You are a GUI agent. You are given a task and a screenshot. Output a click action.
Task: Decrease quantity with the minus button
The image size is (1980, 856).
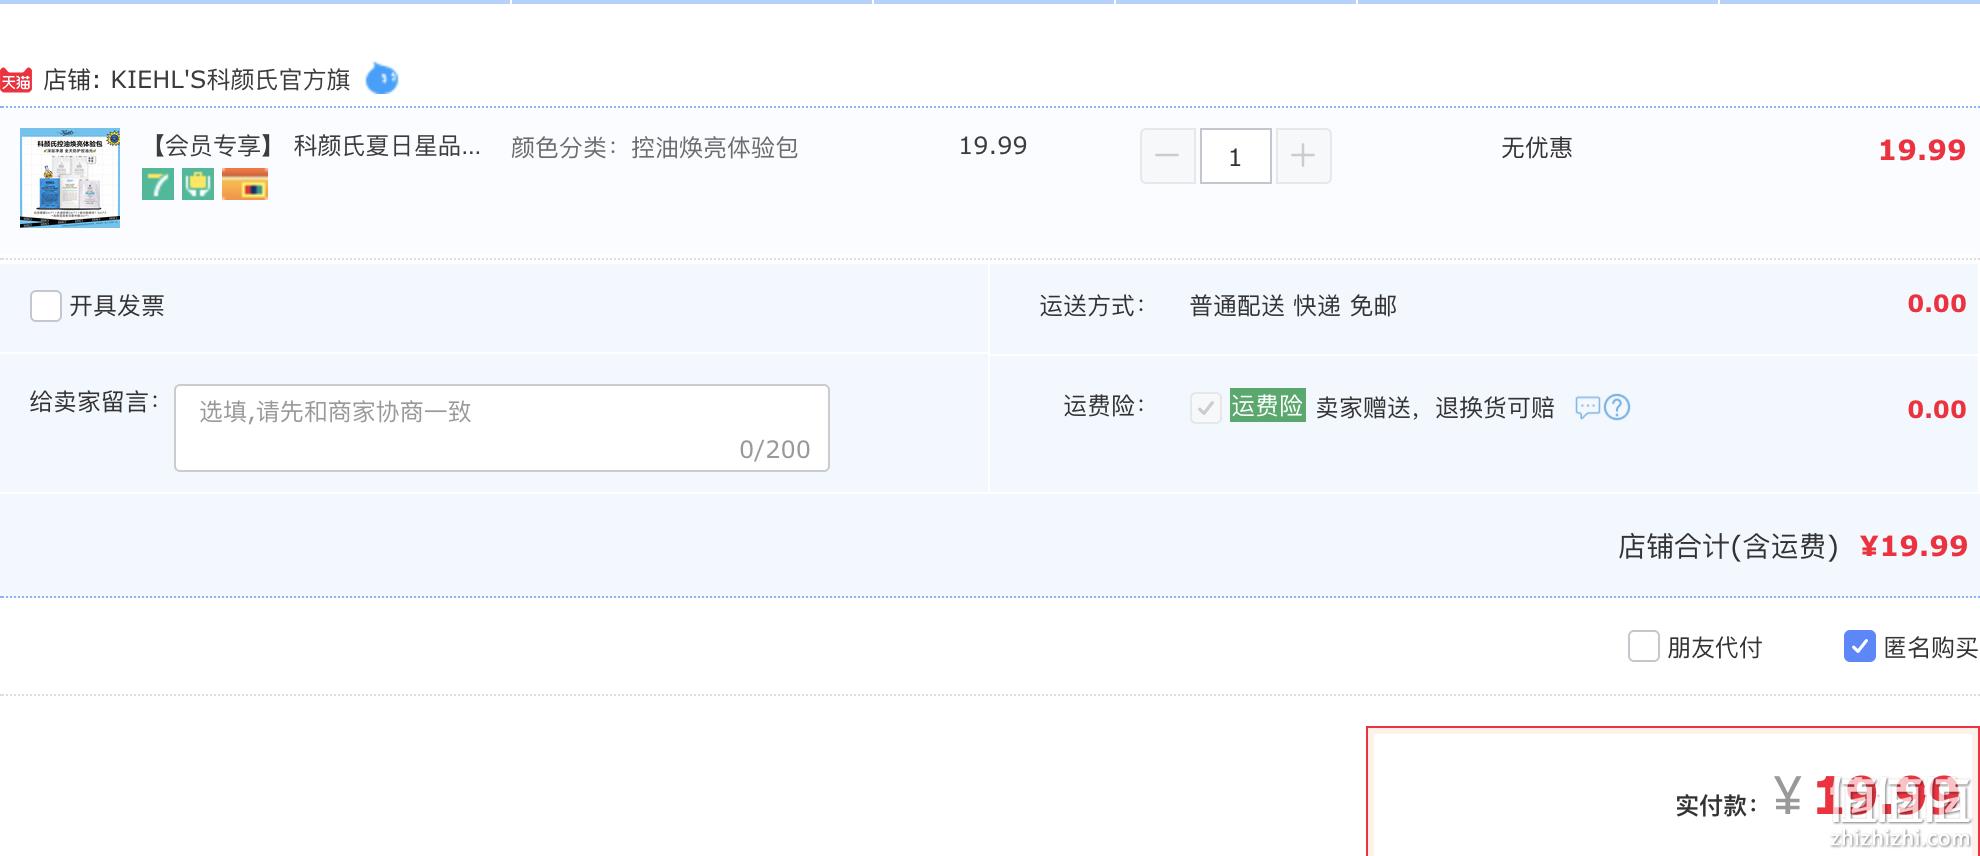tap(1167, 156)
